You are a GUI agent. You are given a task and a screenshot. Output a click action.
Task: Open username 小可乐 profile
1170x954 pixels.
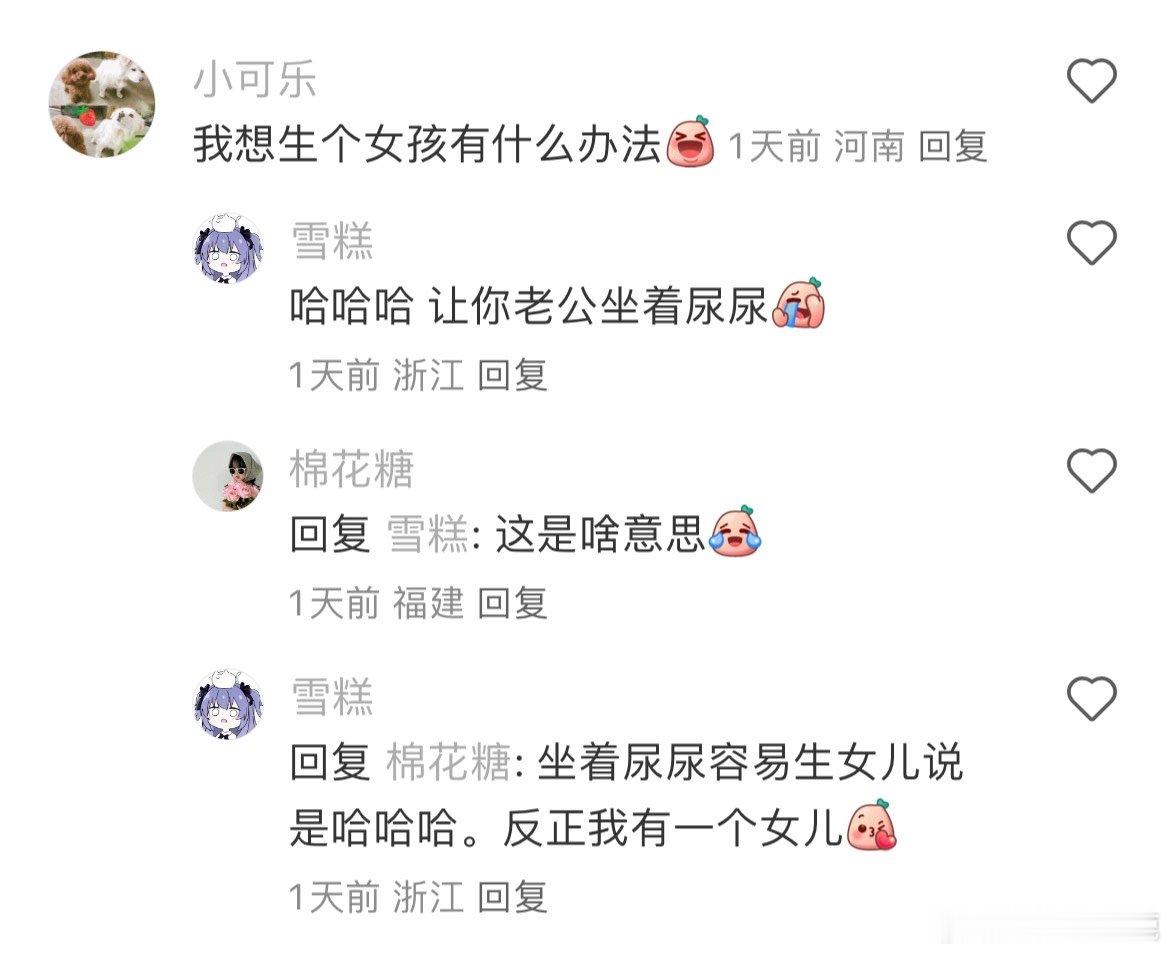pos(255,79)
